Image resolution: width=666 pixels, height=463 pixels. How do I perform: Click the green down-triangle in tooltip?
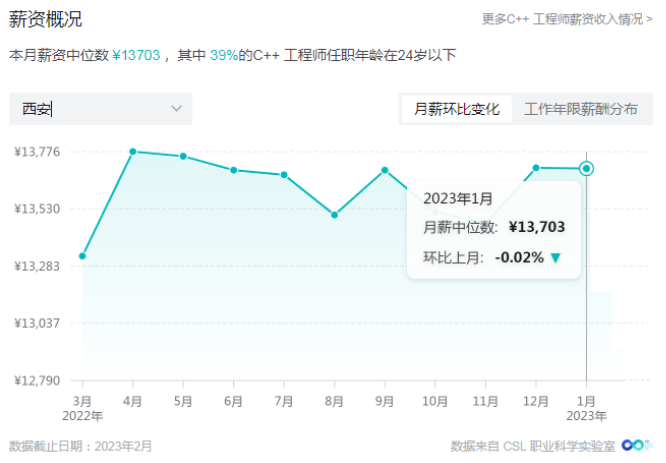click(556, 258)
